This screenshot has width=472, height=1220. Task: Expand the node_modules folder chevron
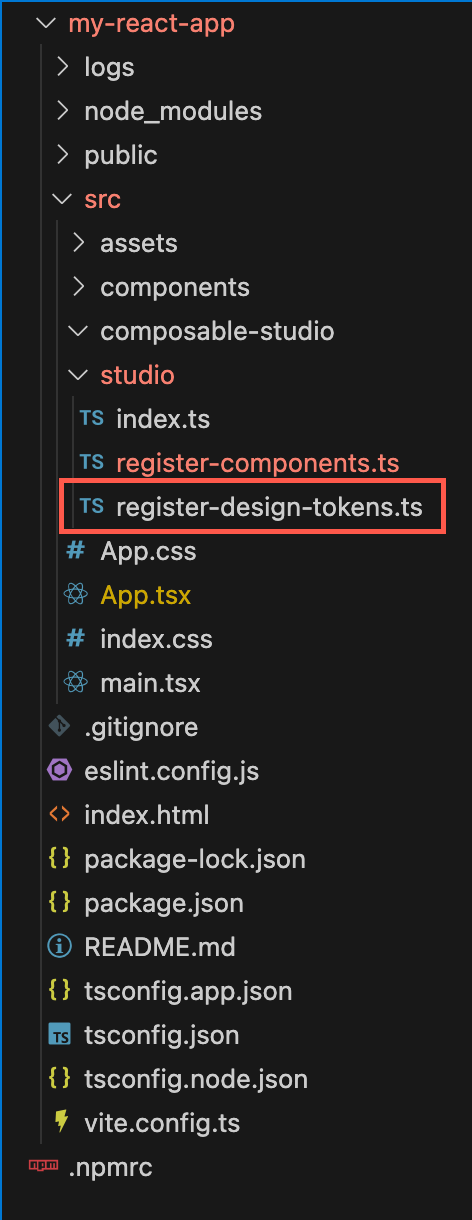(63, 112)
